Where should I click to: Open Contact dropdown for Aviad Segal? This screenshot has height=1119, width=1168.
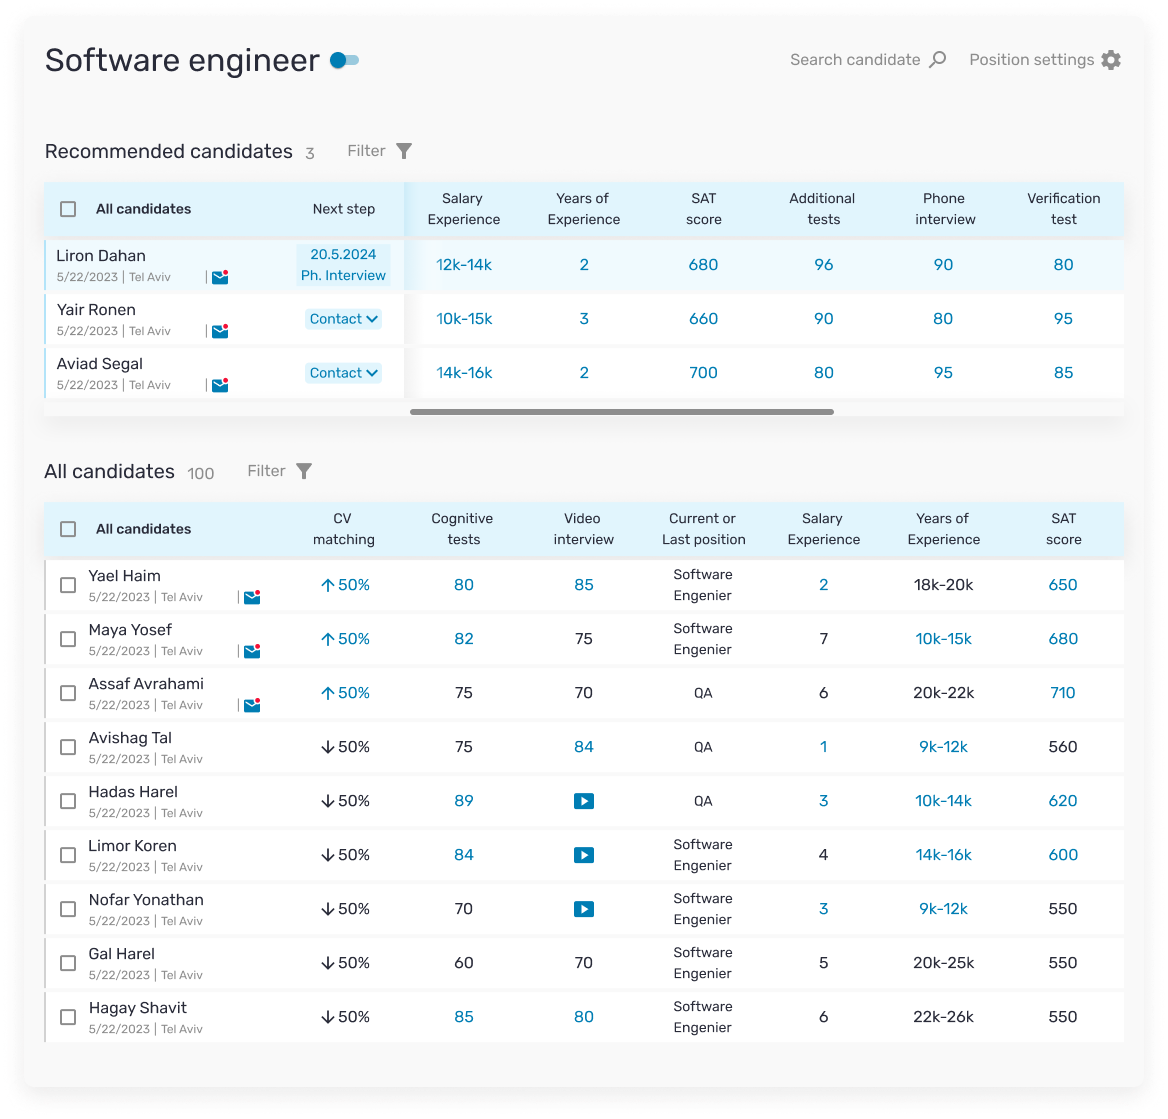coord(343,372)
